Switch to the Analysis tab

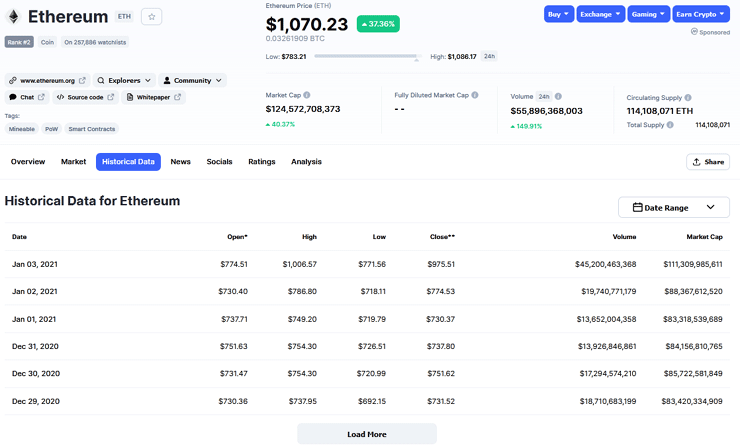(306, 162)
